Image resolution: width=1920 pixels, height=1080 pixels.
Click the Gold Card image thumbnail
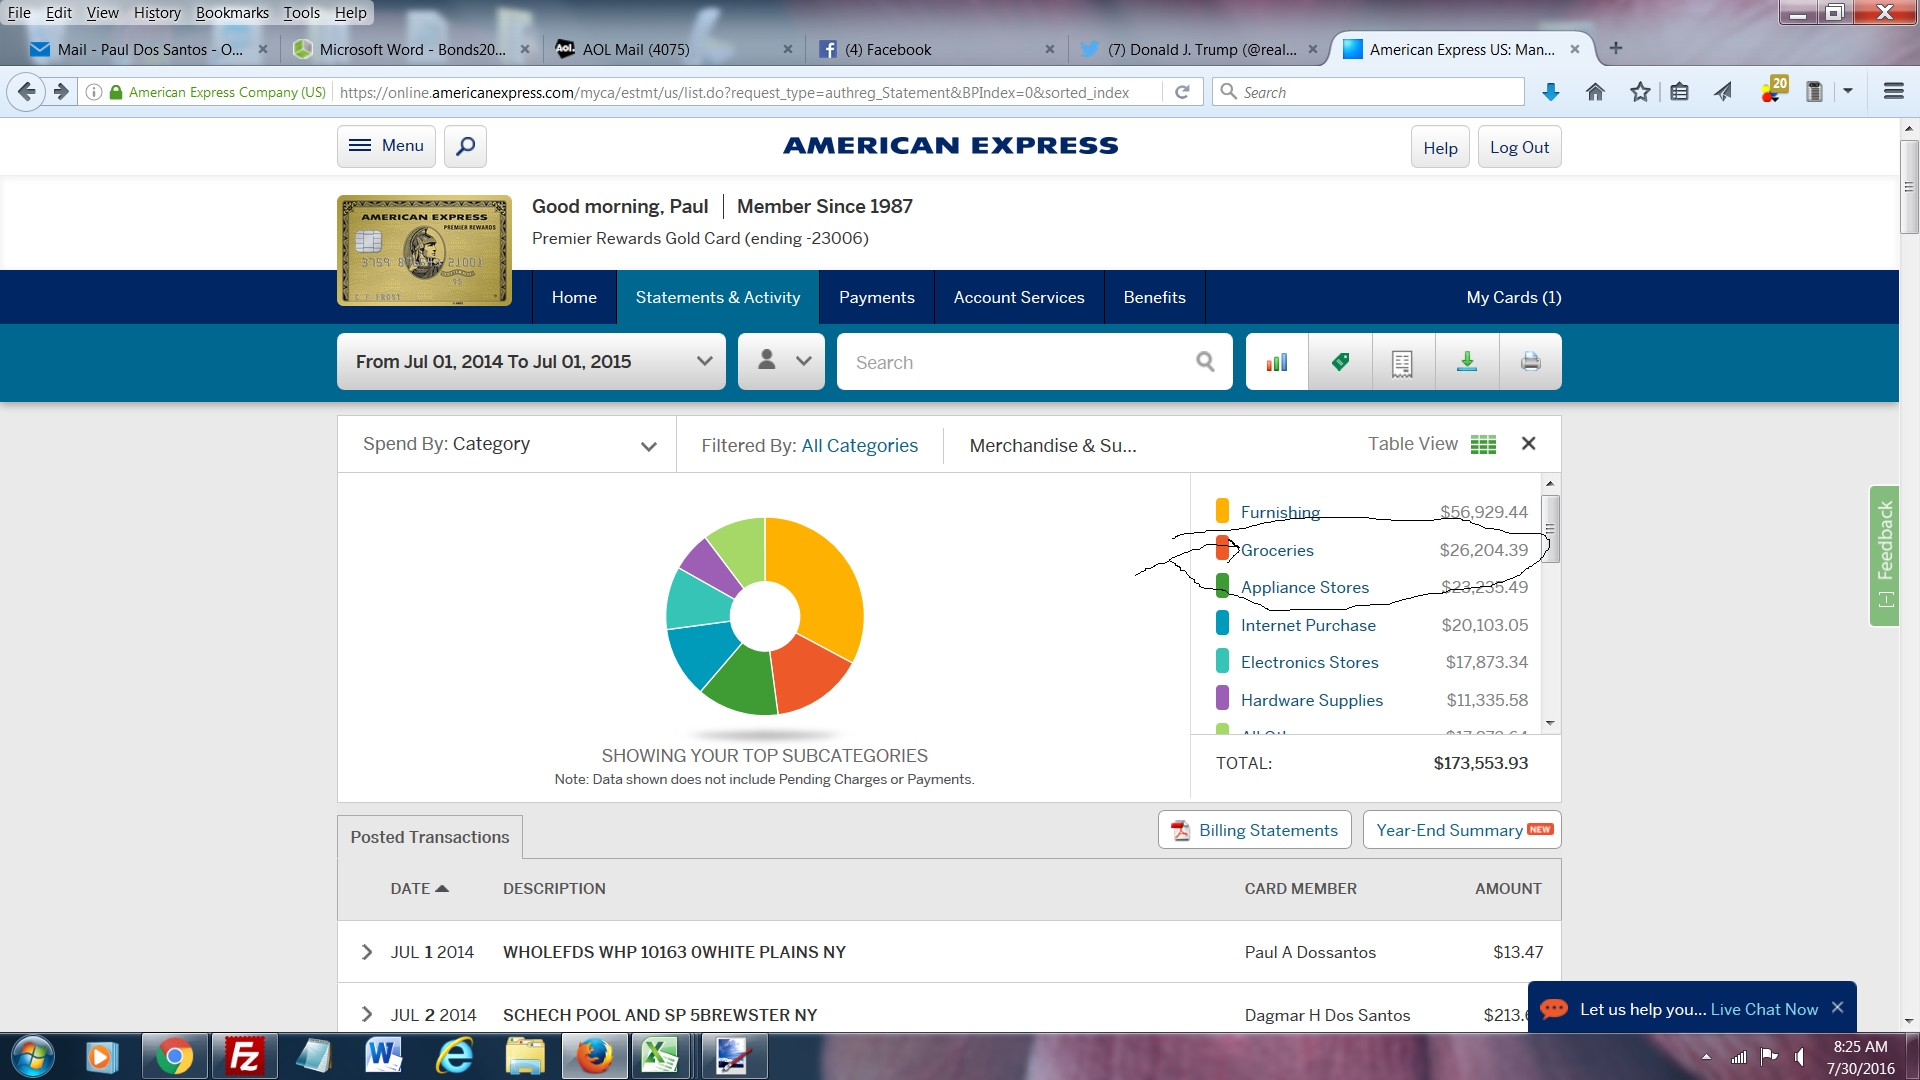[425, 250]
